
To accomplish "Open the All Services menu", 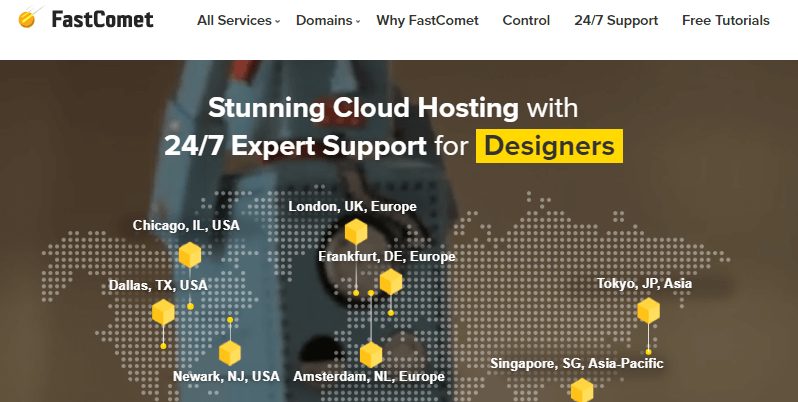I will point(235,20).
